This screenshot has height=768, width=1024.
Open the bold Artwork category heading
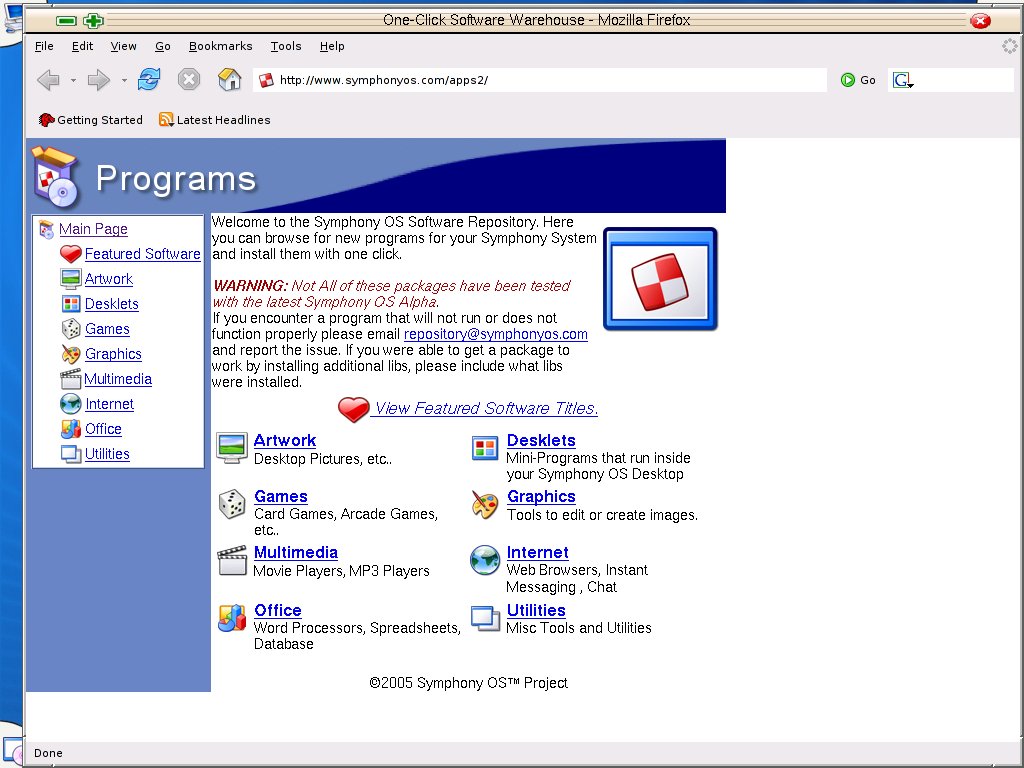pos(285,441)
